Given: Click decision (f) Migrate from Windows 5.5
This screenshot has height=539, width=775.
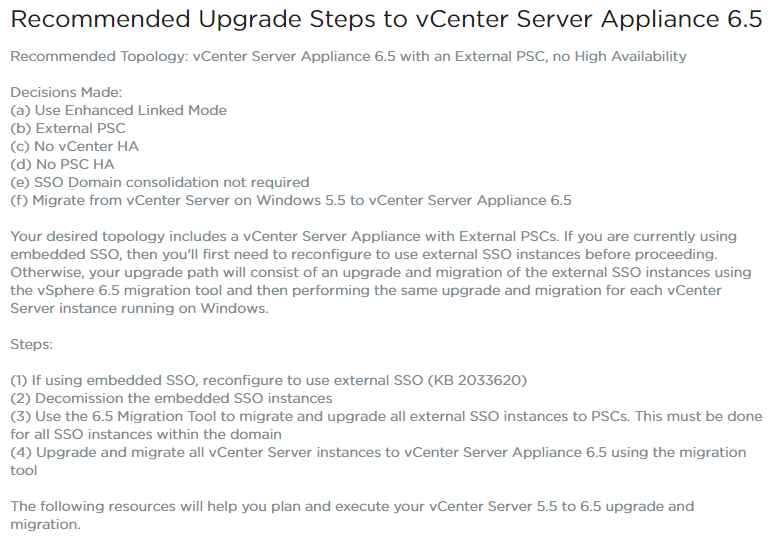Looking at the screenshot, I should pos(291,200).
